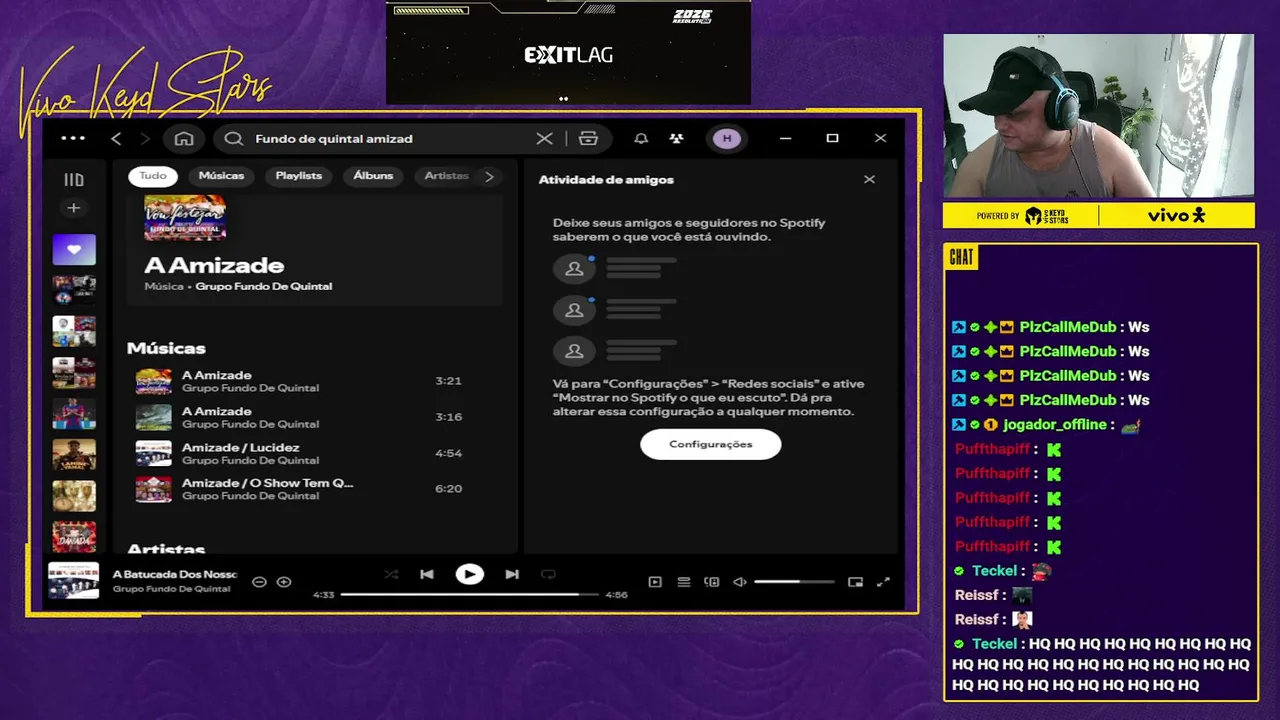Open Grupo Fundo De Quintal in player bar
1280x720 pixels.
[171, 589]
